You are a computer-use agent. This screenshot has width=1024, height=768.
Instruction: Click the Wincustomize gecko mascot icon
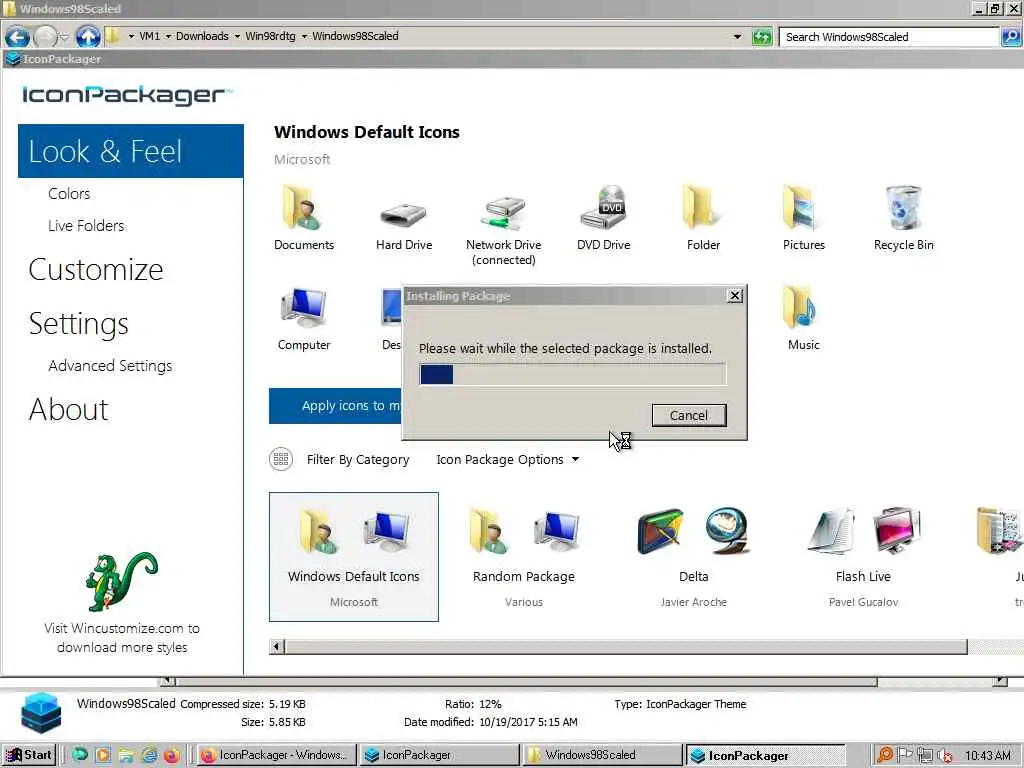click(x=121, y=581)
